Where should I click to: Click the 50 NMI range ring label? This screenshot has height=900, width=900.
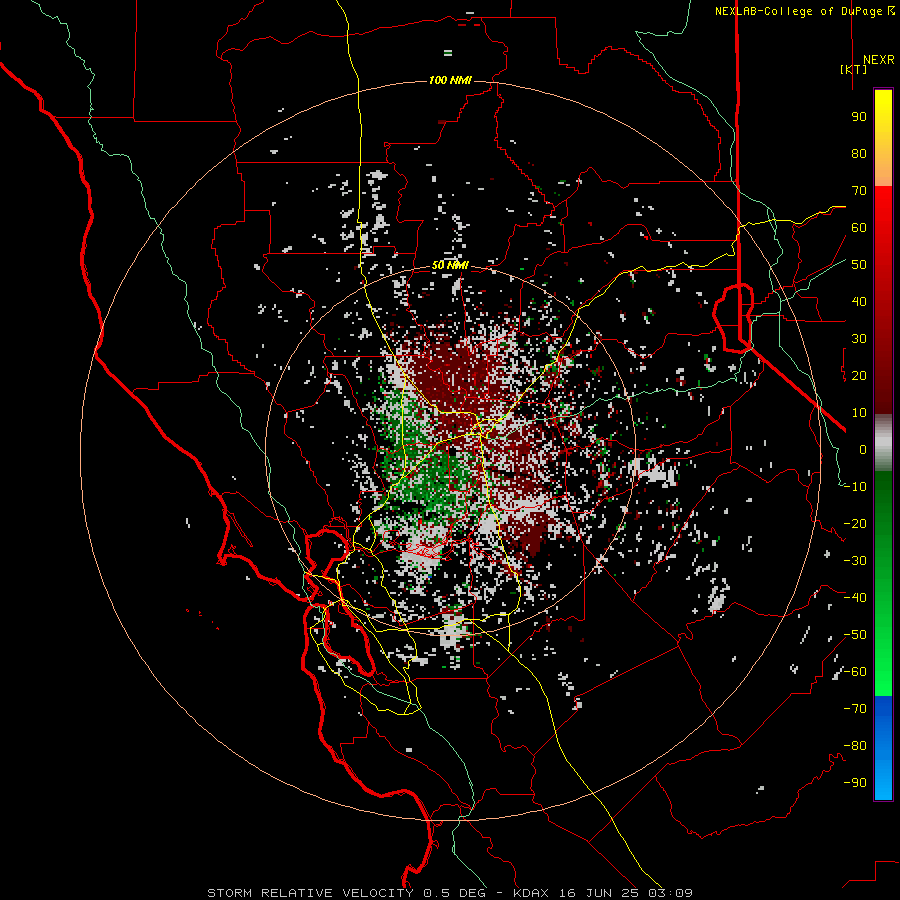(x=450, y=265)
